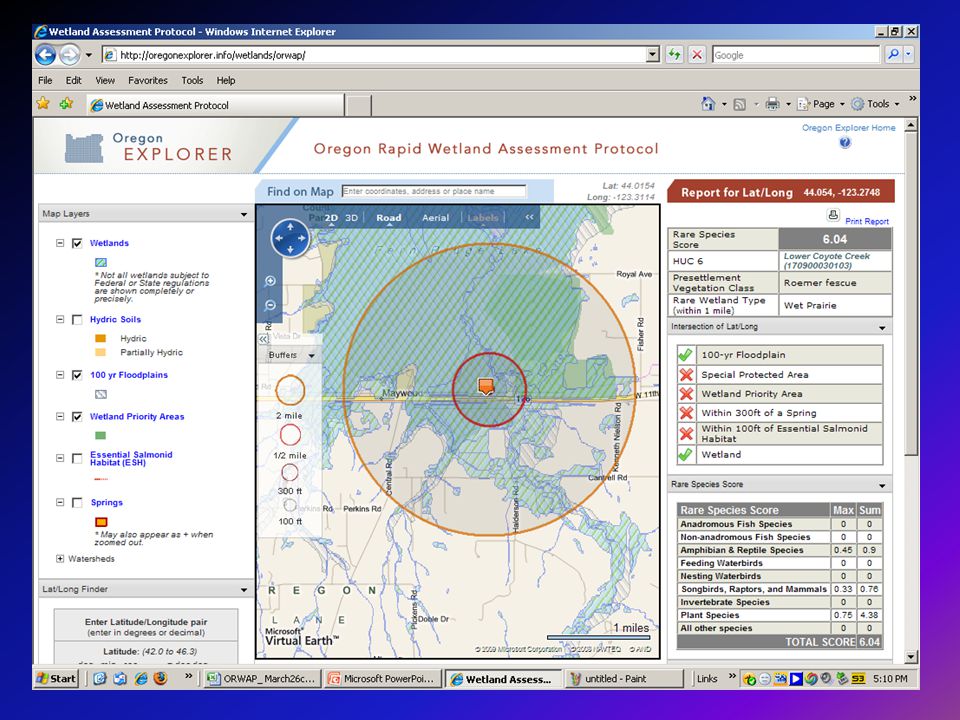Start search with magnifier icon

point(894,55)
